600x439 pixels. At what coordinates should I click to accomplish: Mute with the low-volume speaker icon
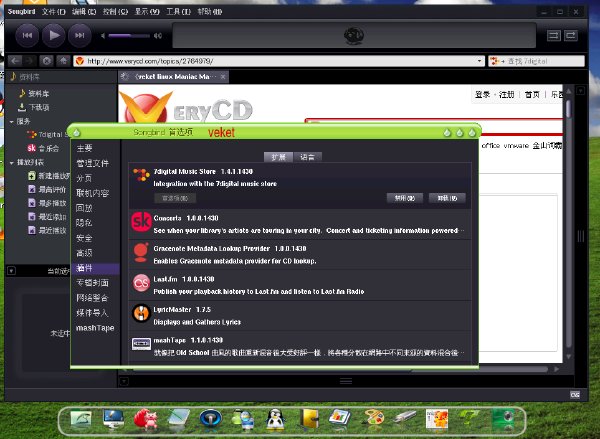tap(103, 36)
